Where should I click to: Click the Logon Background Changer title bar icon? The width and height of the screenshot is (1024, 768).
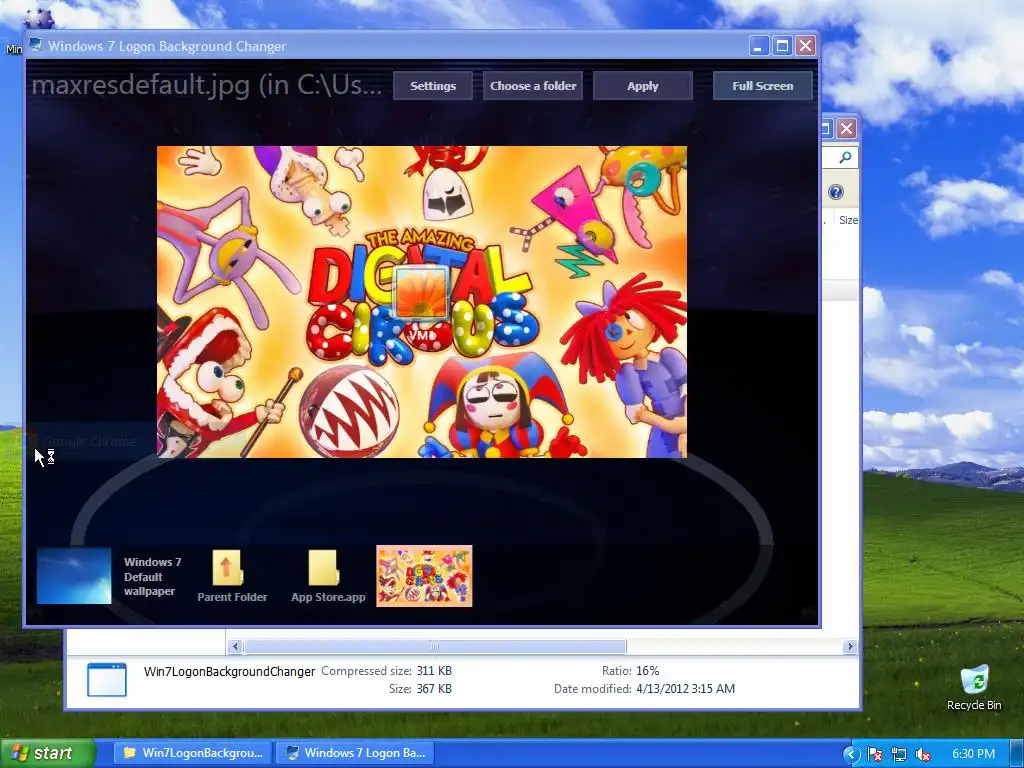36,46
